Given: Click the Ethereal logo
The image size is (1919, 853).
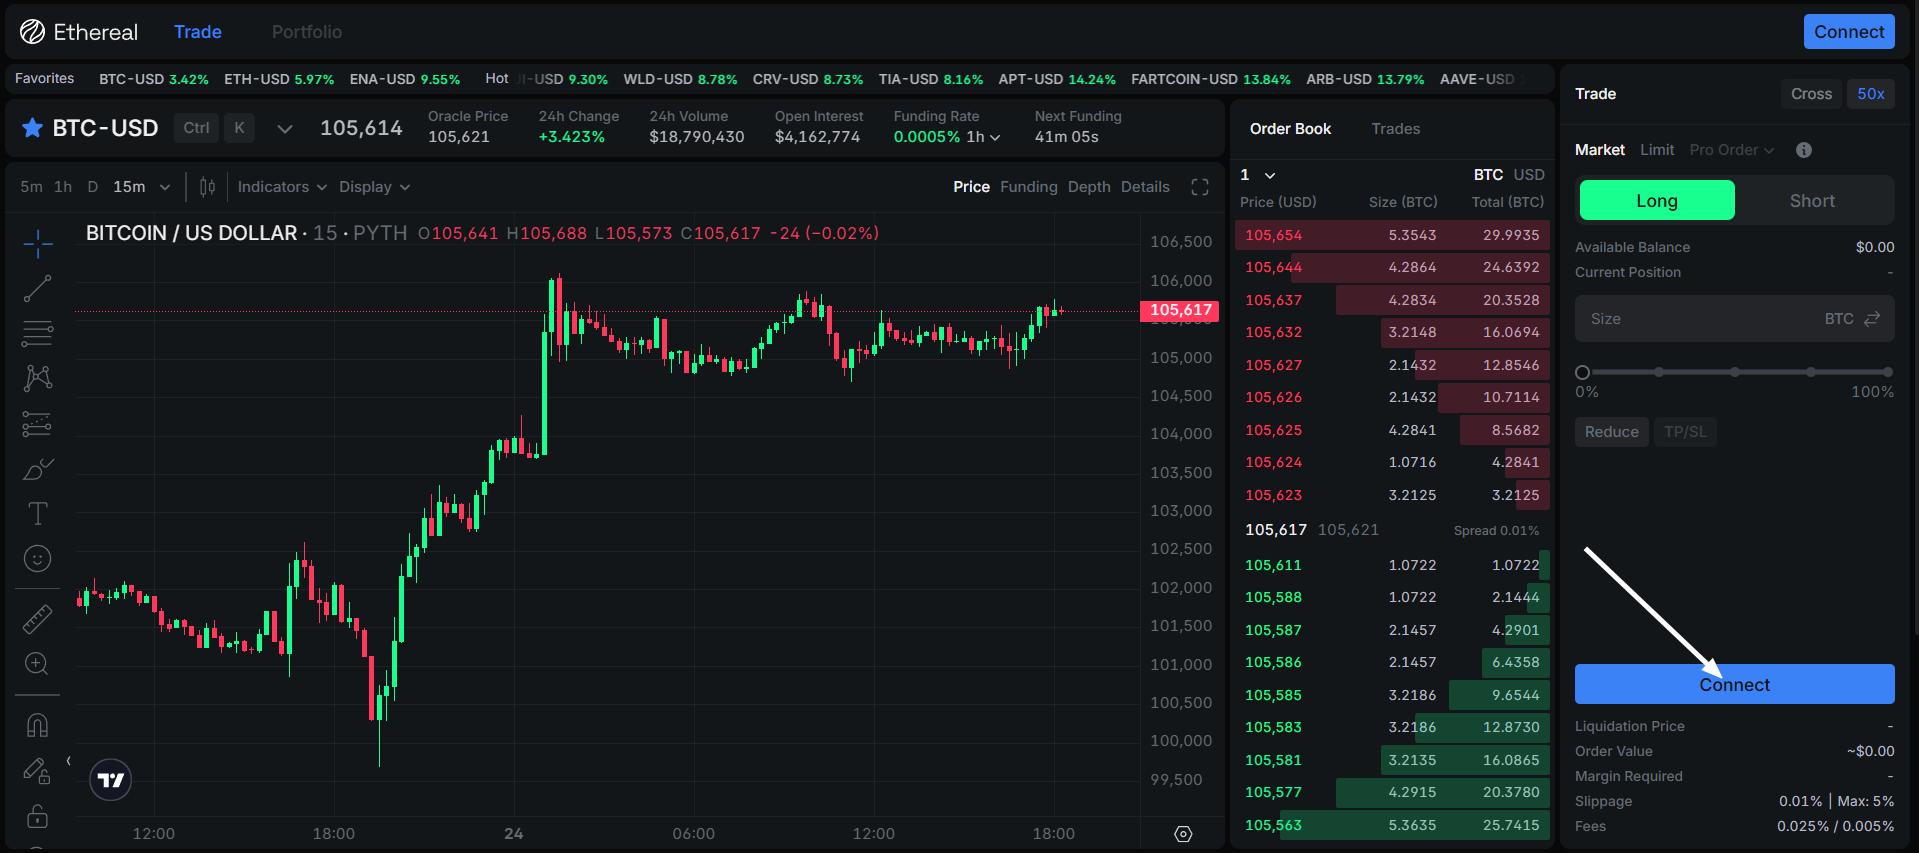Looking at the screenshot, I should pyautogui.click(x=78, y=32).
